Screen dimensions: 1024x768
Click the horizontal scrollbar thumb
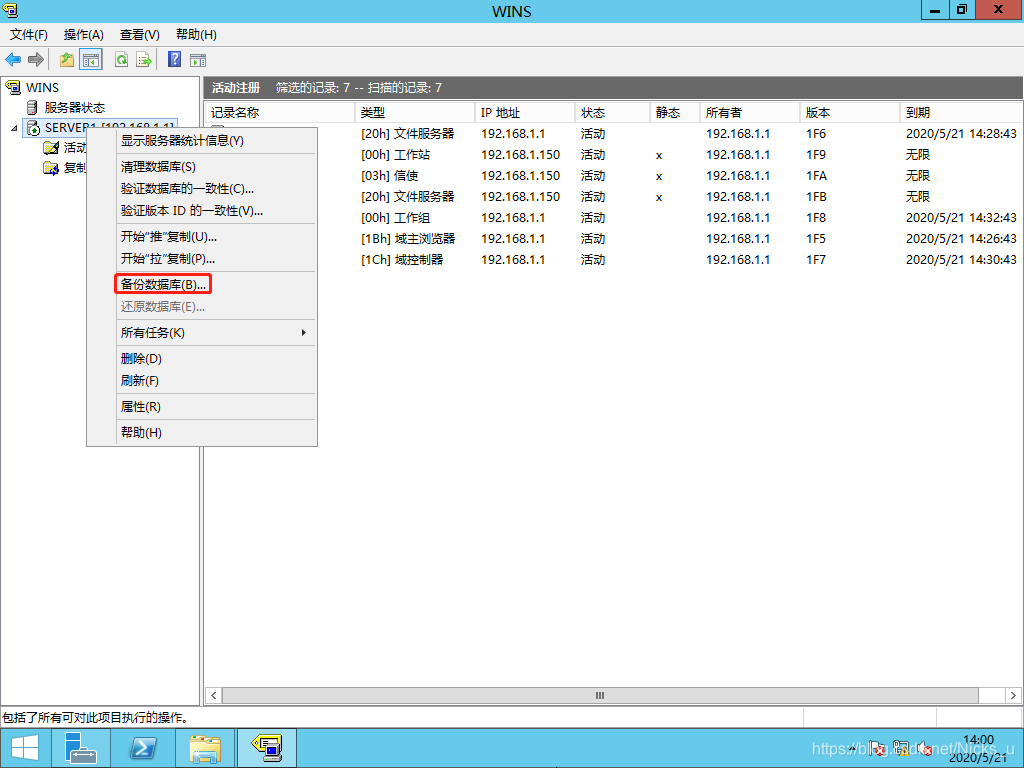(600, 696)
